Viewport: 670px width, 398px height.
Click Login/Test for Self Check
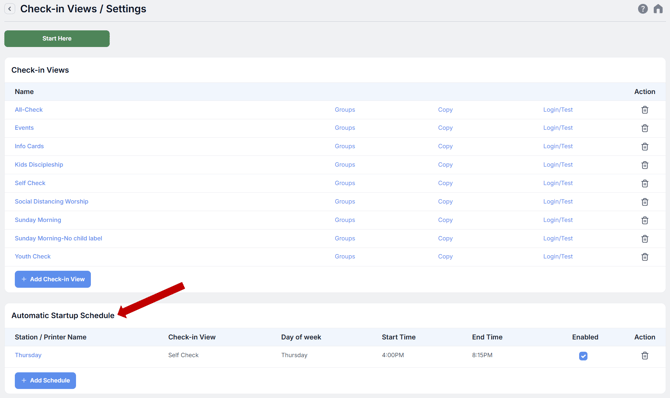point(558,183)
